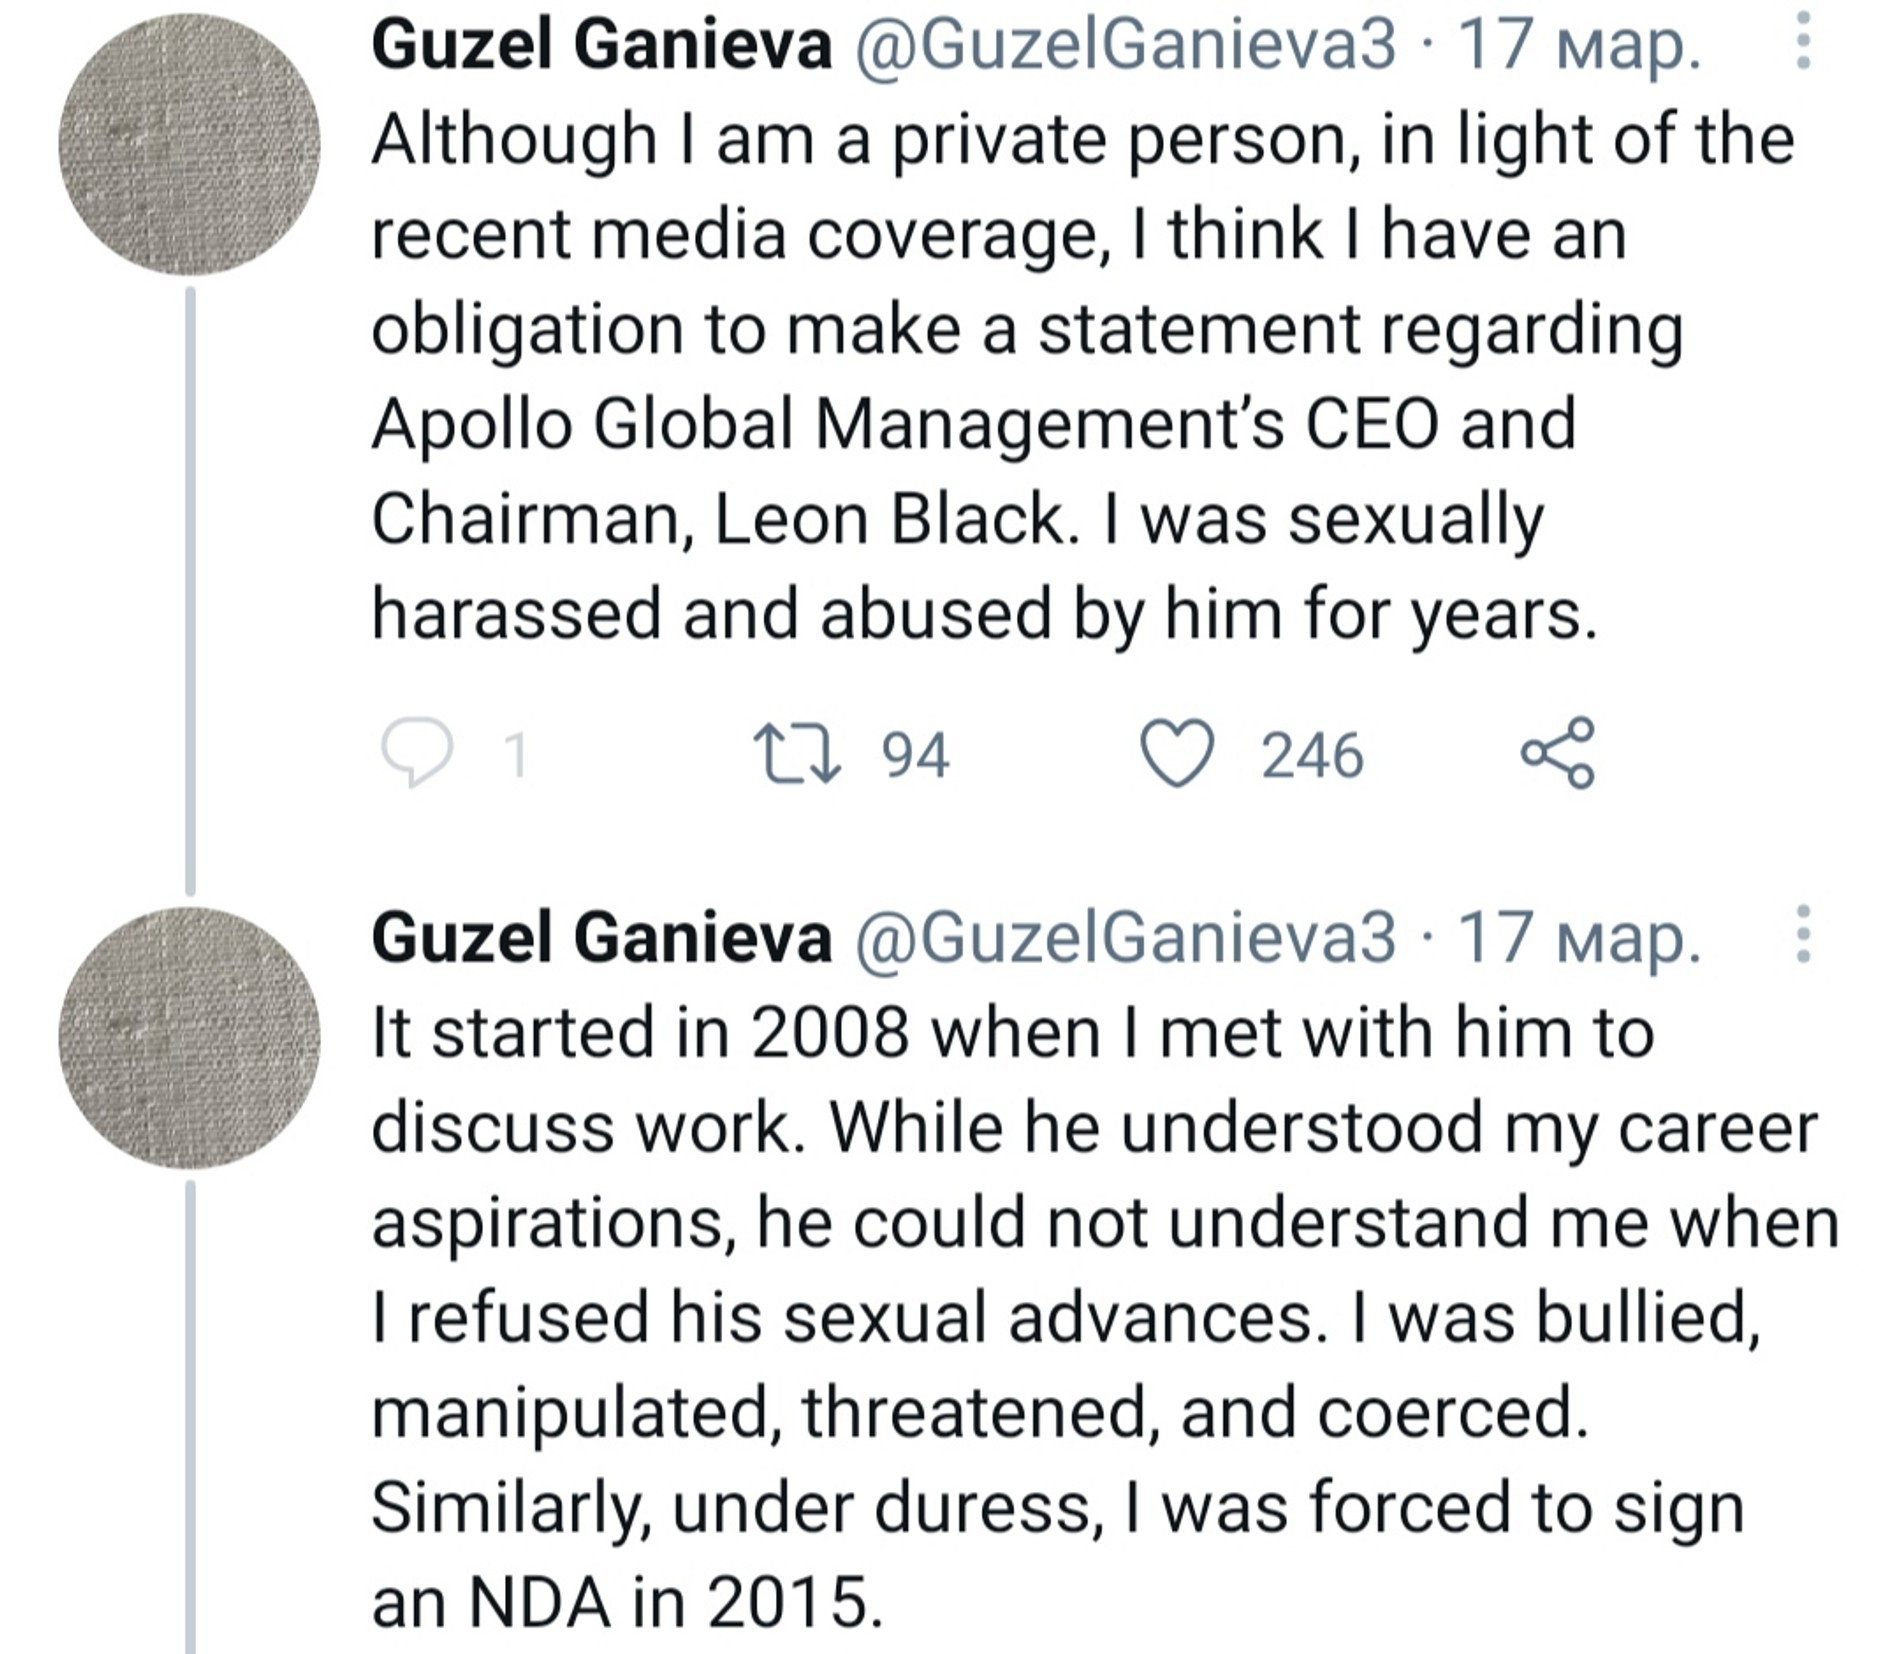This screenshot has height=1654, width=1900.
Task: Open three-dot menu on first tweet
Action: tap(1803, 41)
